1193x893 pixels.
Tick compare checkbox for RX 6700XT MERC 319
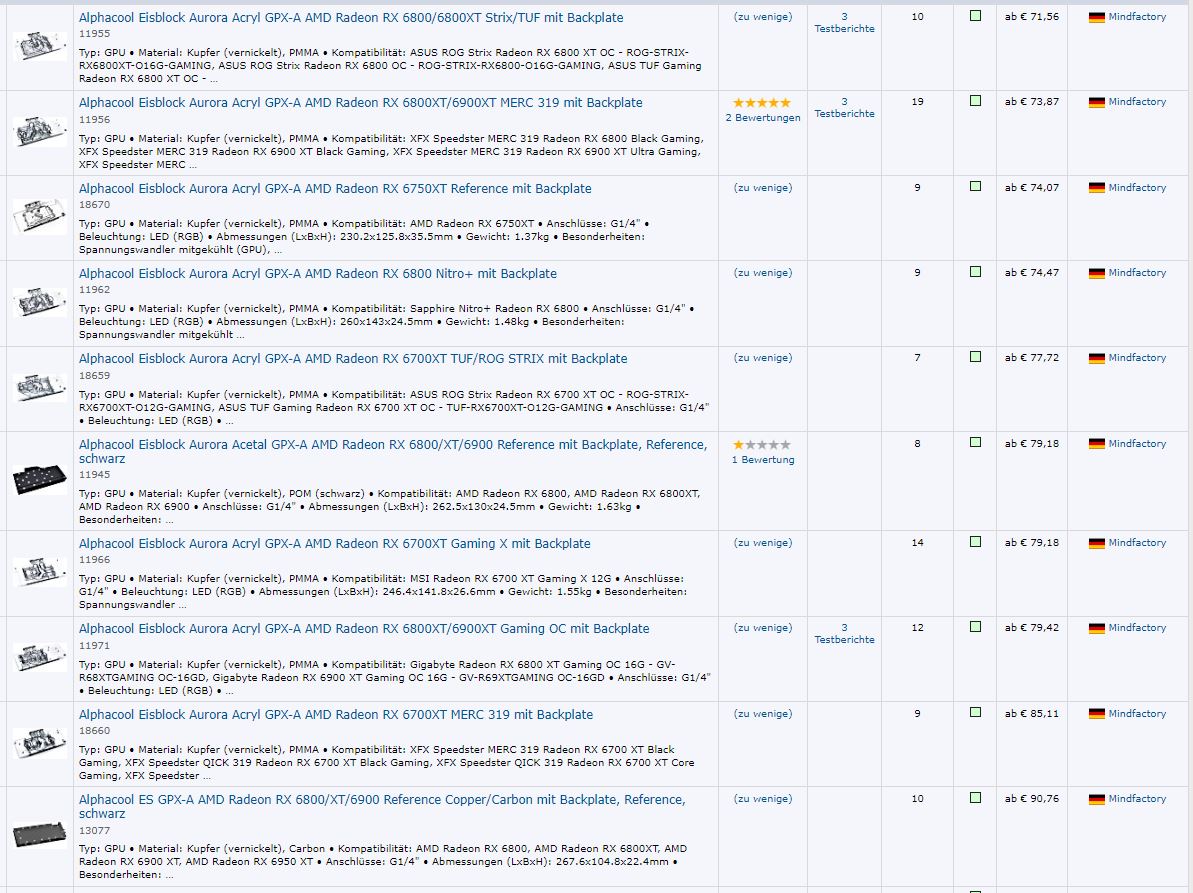tap(975, 713)
